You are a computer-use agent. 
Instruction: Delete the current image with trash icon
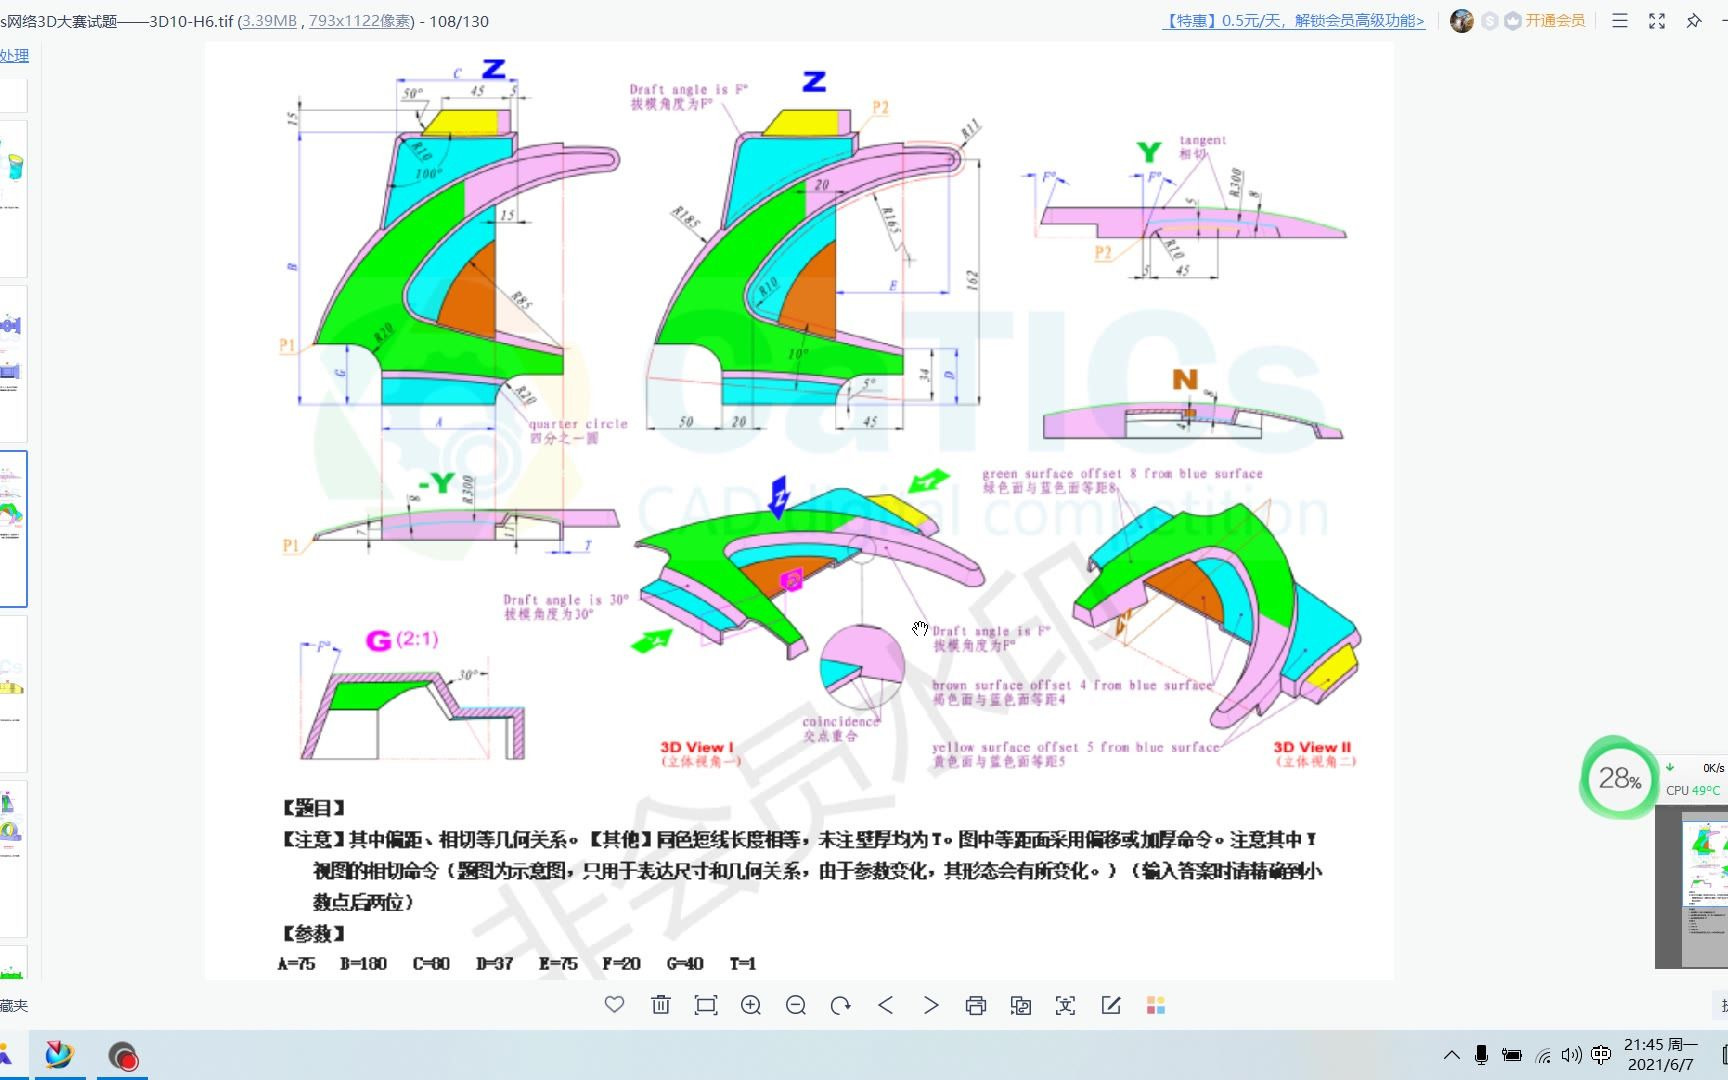(660, 1005)
